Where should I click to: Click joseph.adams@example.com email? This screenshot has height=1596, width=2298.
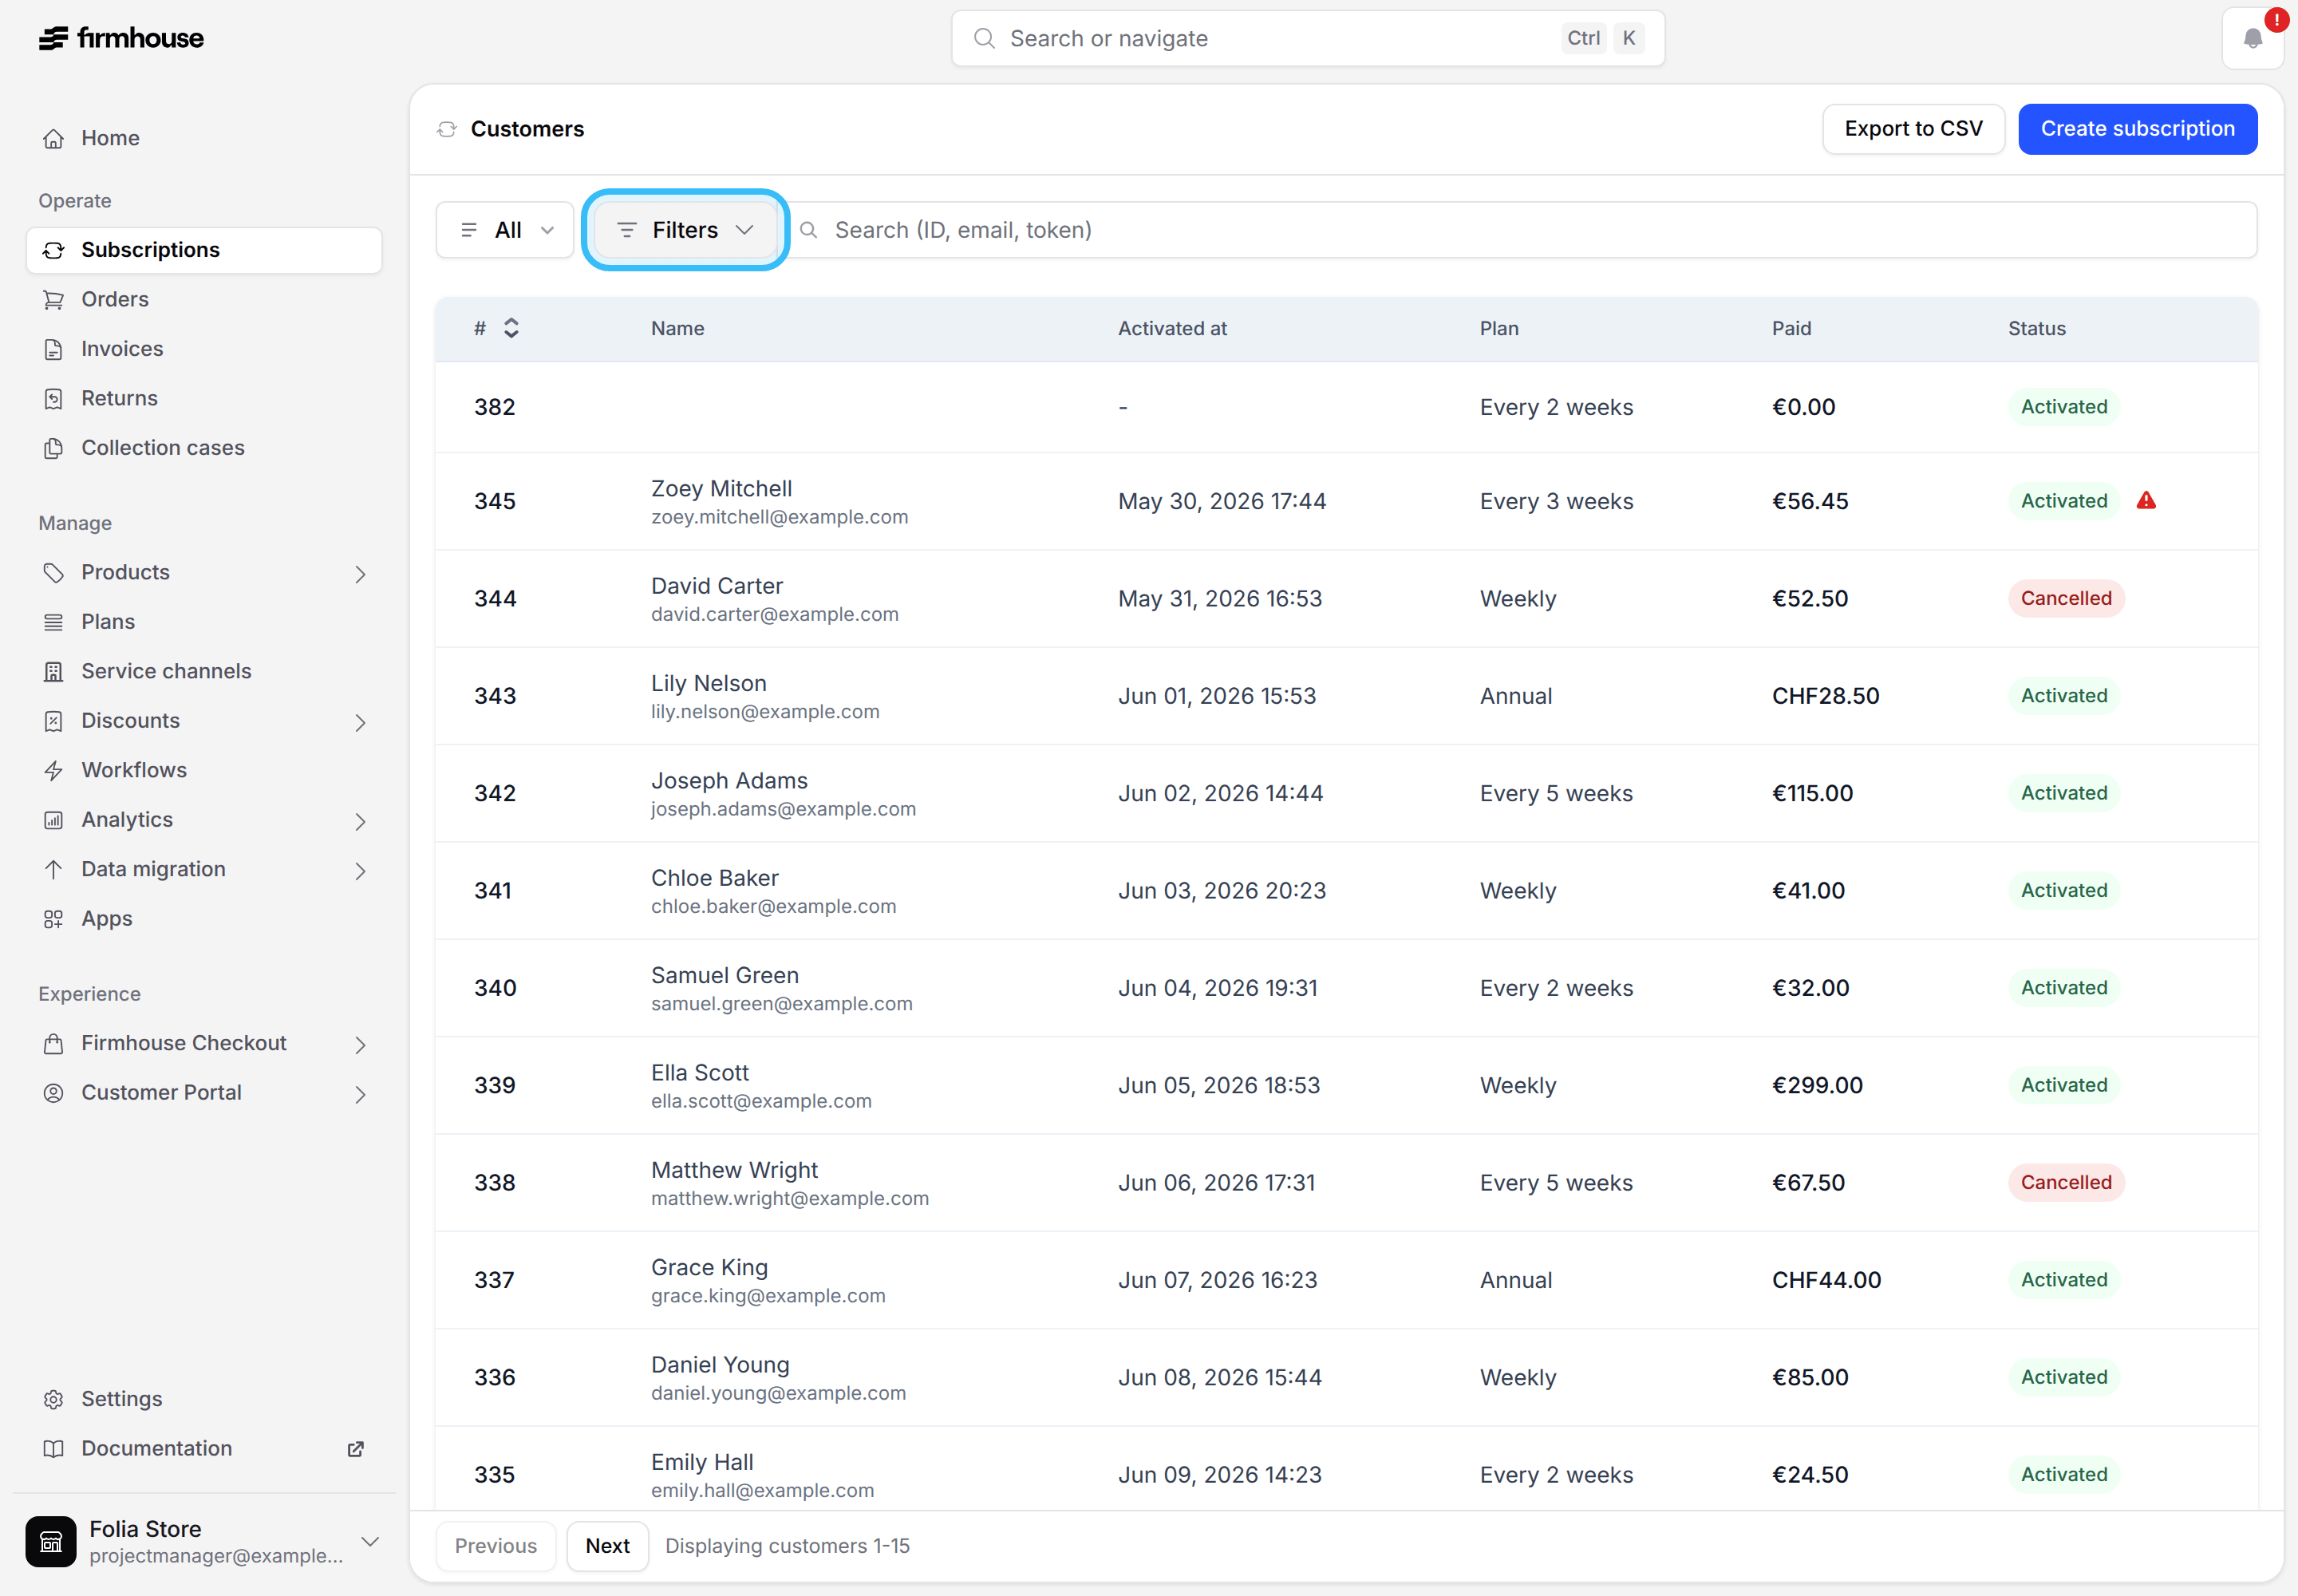[x=783, y=809]
